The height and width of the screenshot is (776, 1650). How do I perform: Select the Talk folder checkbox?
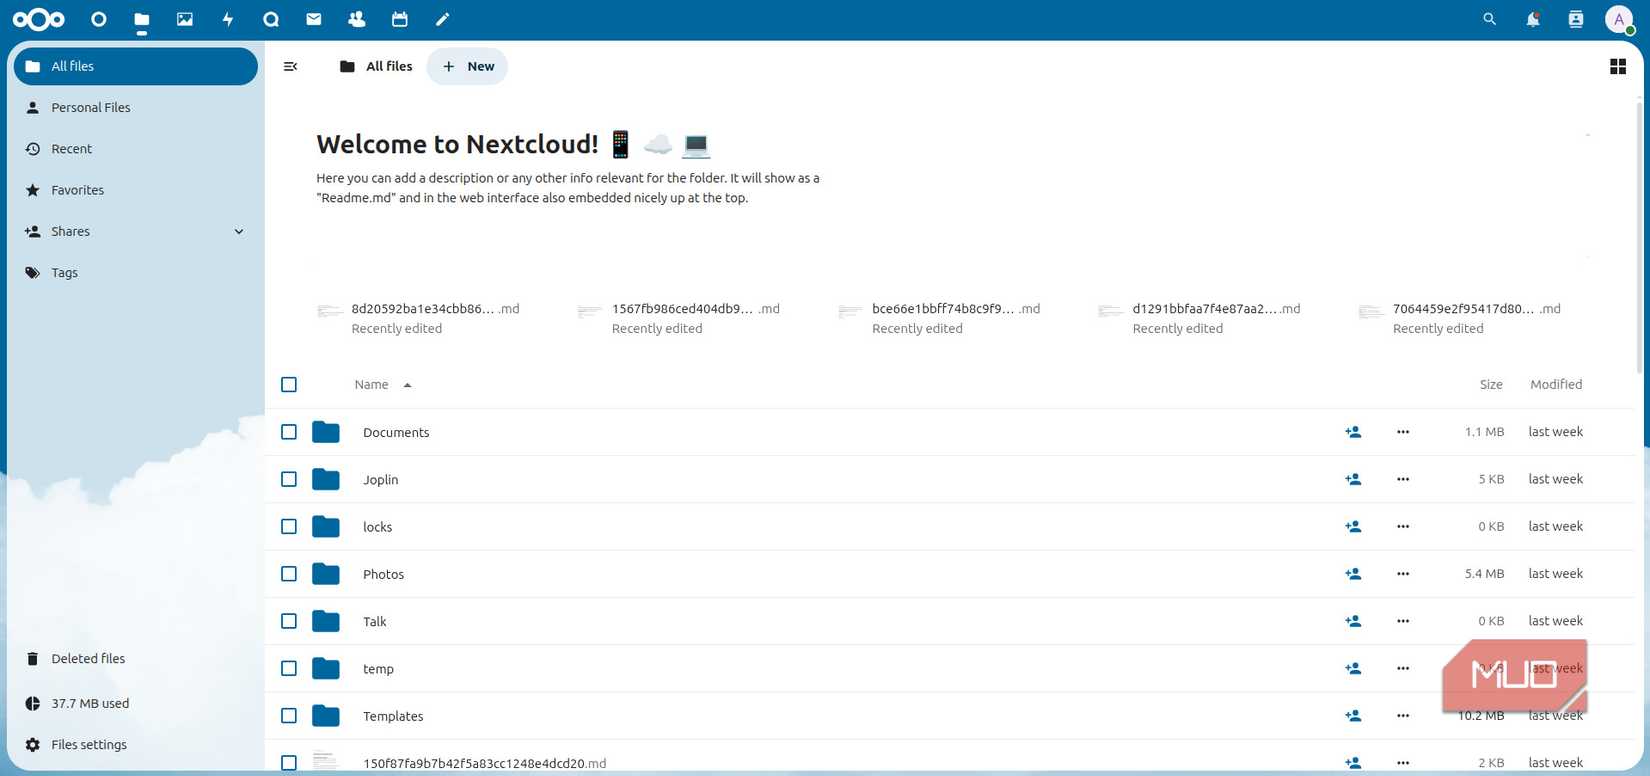point(289,621)
